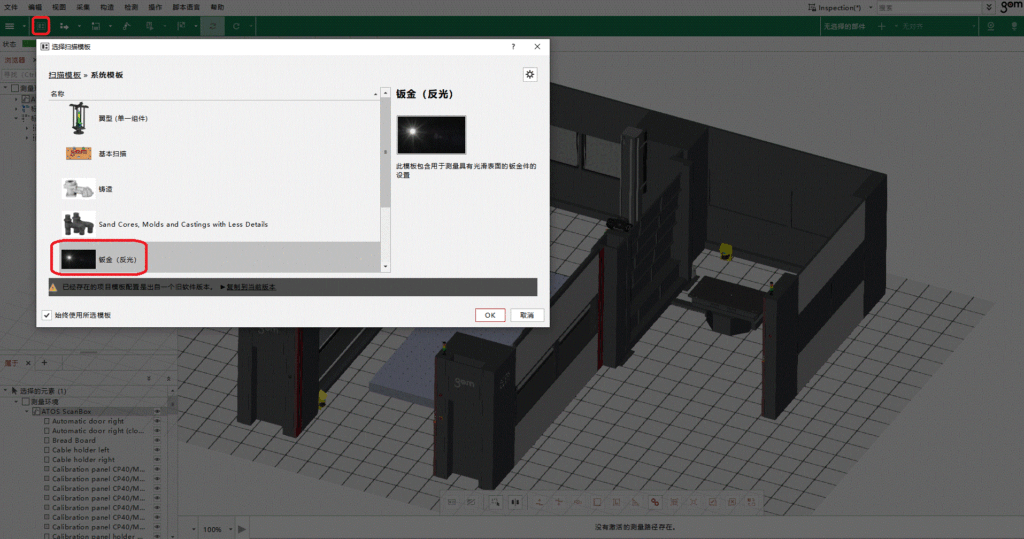Confirm the dialog with OK
This screenshot has width=1024, height=539.
pos(490,315)
